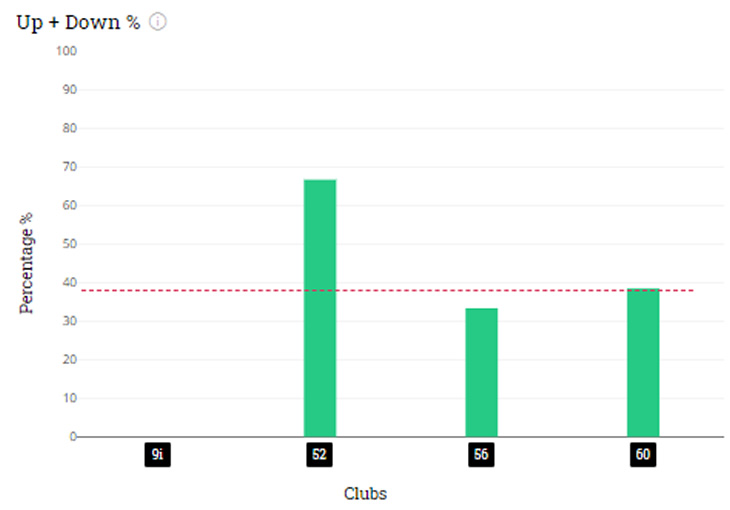
Task: Click the 70 gridline label
Action: click(69, 167)
